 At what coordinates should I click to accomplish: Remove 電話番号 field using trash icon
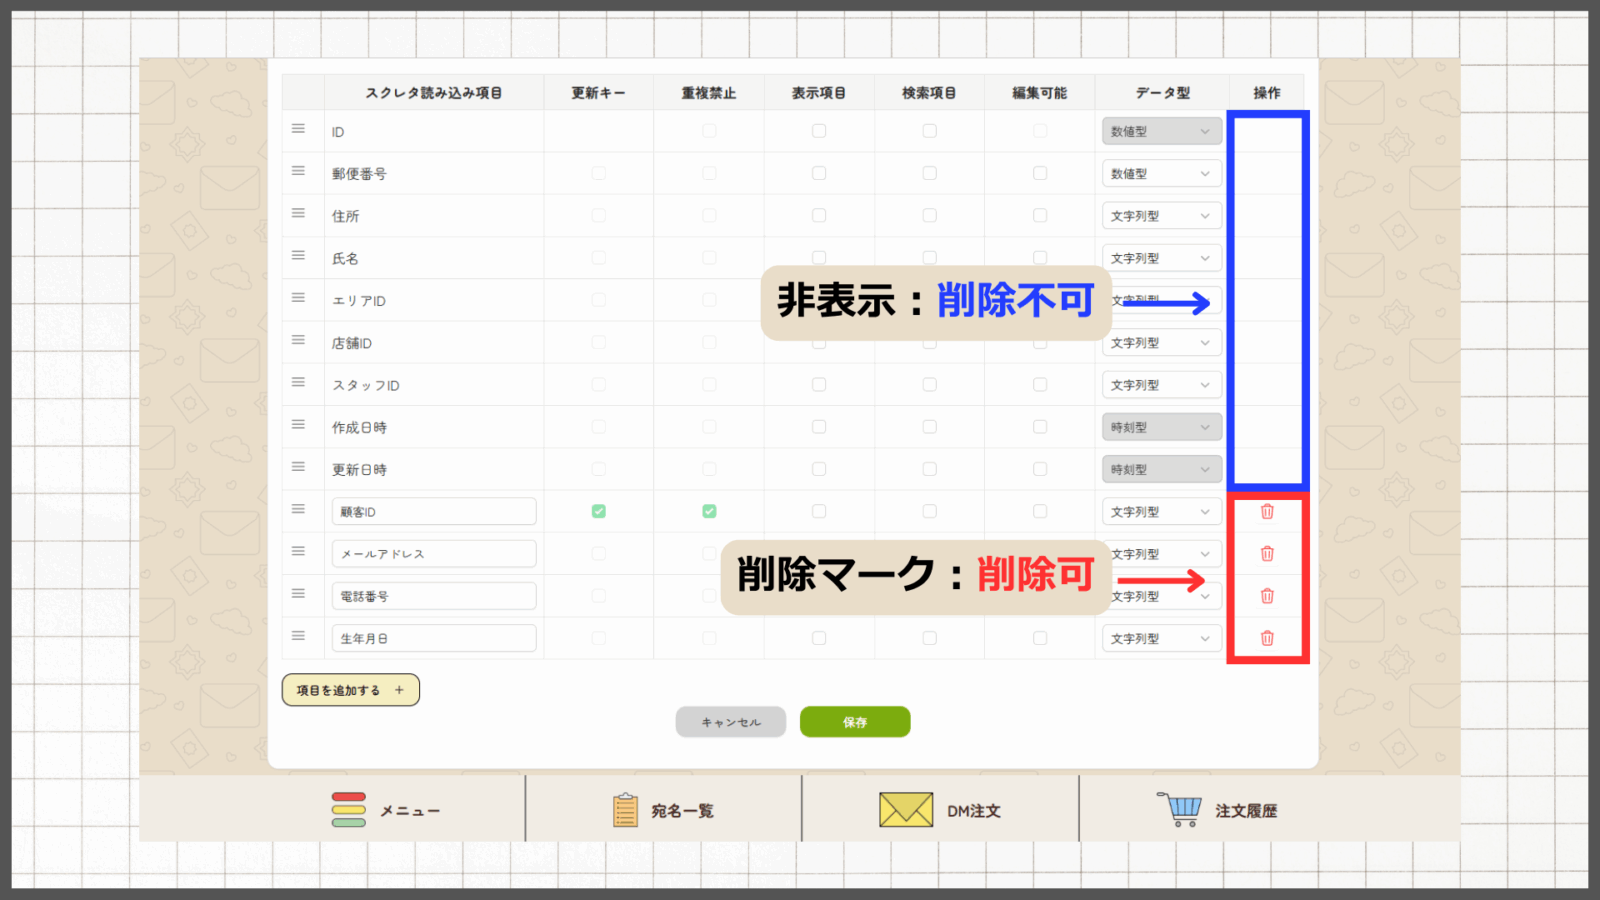[1267, 596]
